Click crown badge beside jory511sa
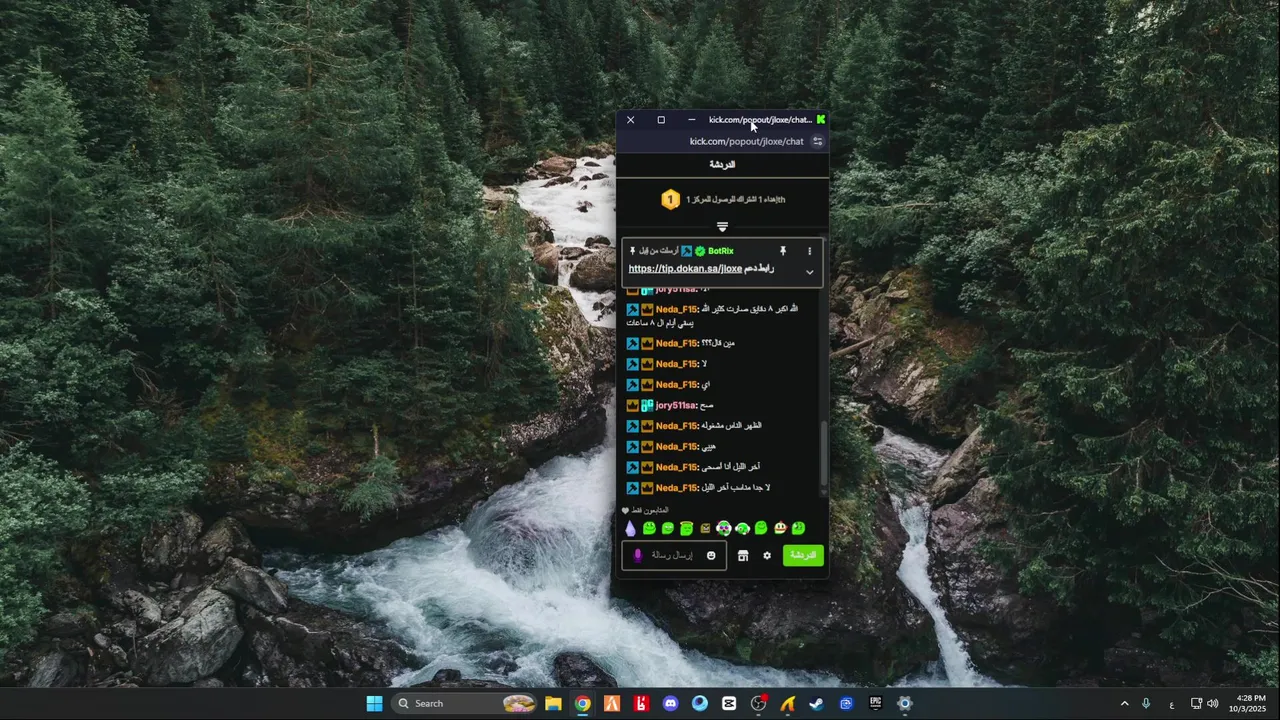The height and width of the screenshot is (720, 1280). [633, 405]
